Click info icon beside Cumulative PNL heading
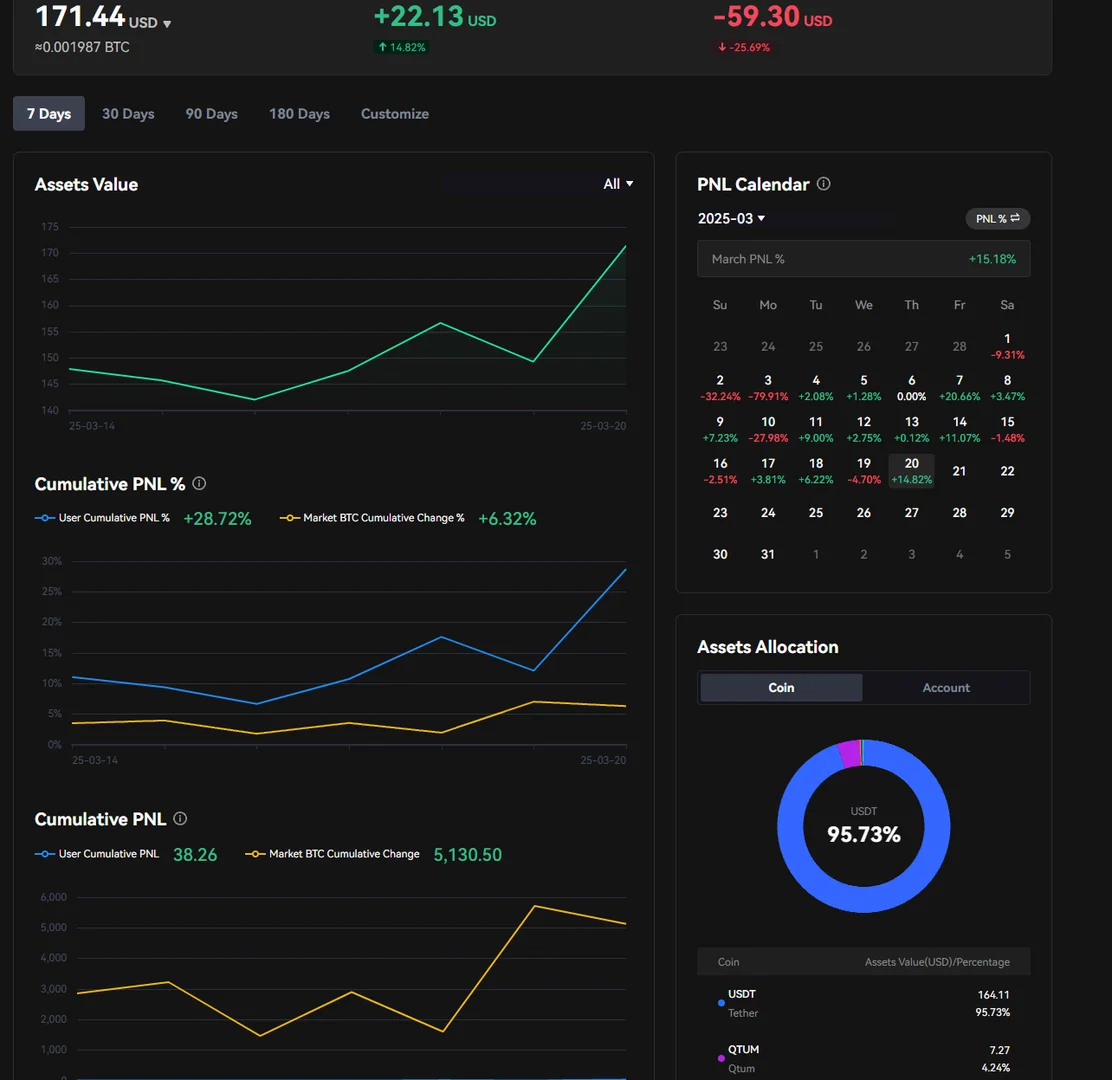 180,818
